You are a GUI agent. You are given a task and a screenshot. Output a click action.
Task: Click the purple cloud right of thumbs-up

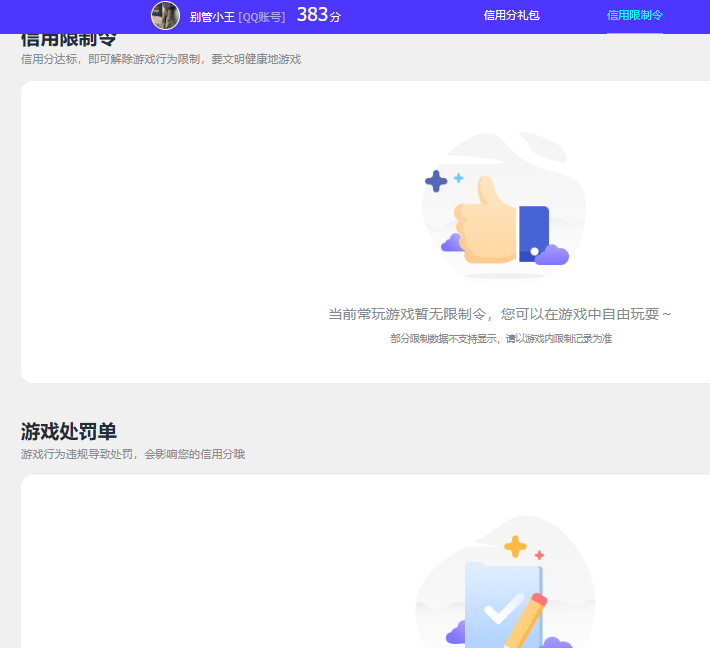(x=552, y=256)
